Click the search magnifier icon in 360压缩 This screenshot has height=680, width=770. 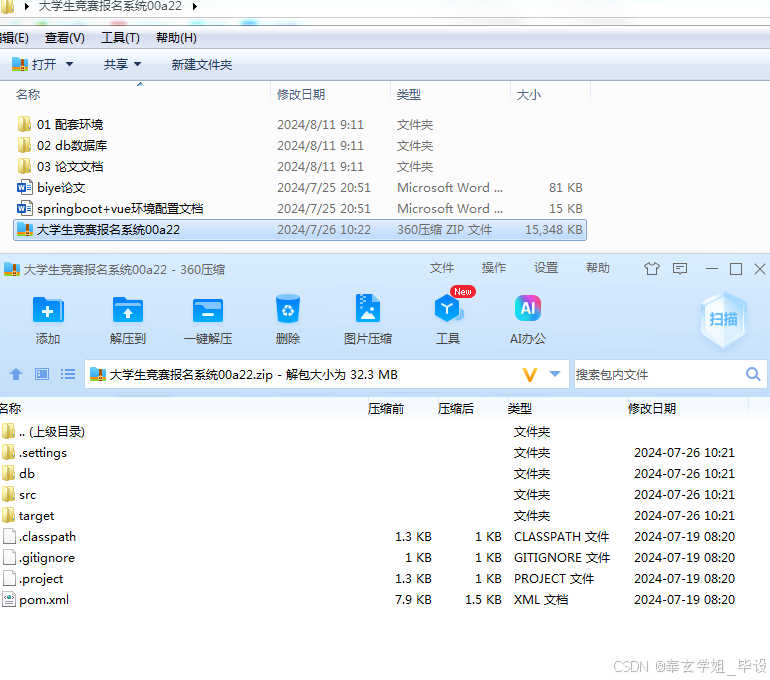pos(753,375)
